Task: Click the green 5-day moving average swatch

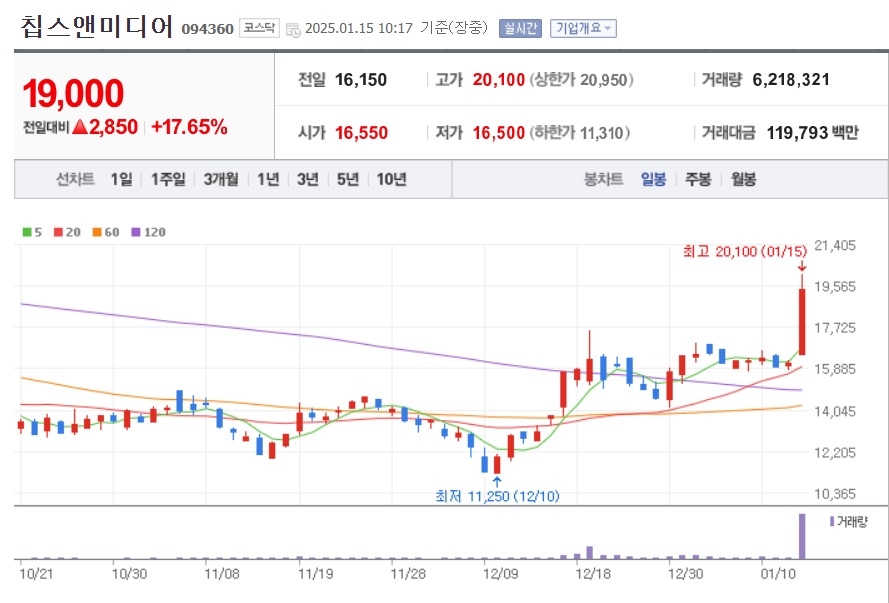Action: pos(27,232)
